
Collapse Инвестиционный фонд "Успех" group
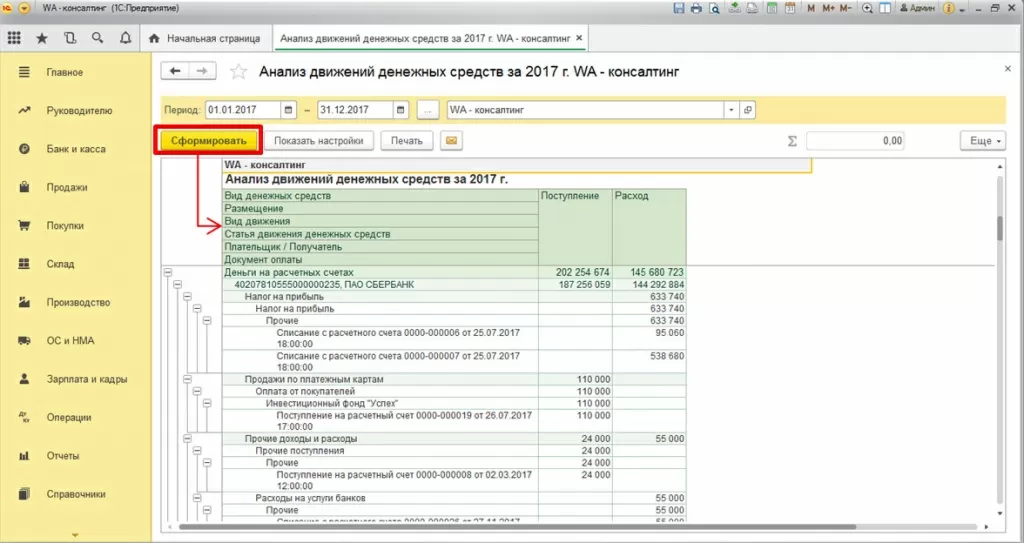click(x=207, y=403)
